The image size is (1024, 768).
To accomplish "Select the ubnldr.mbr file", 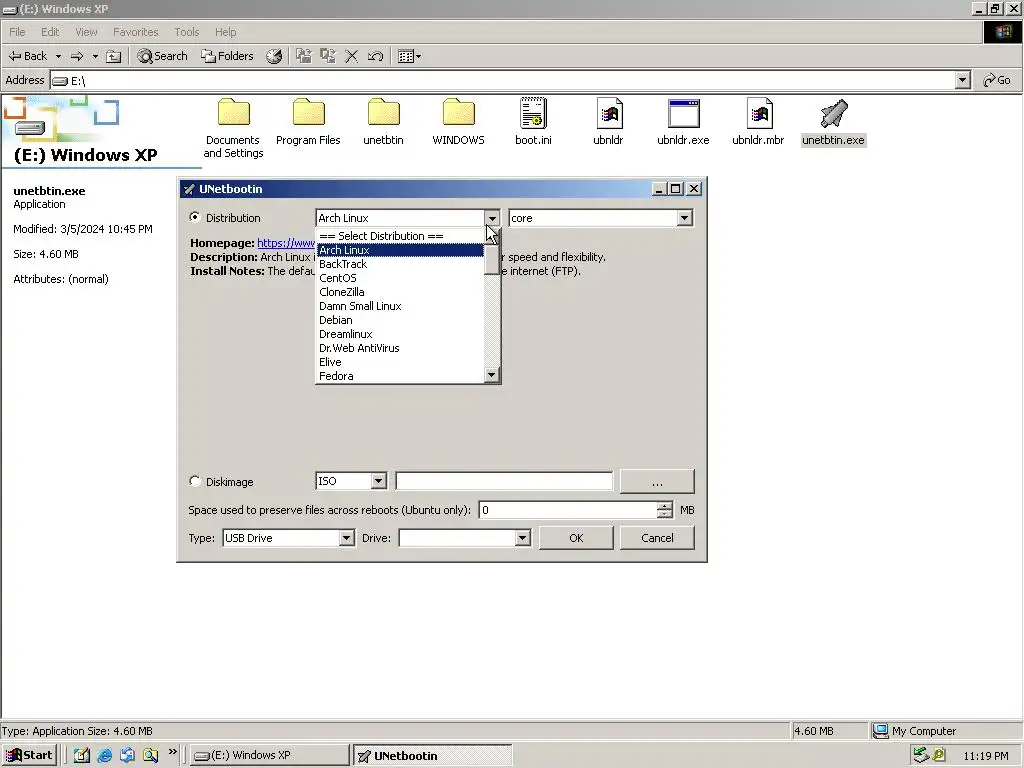I will [x=758, y=122].
